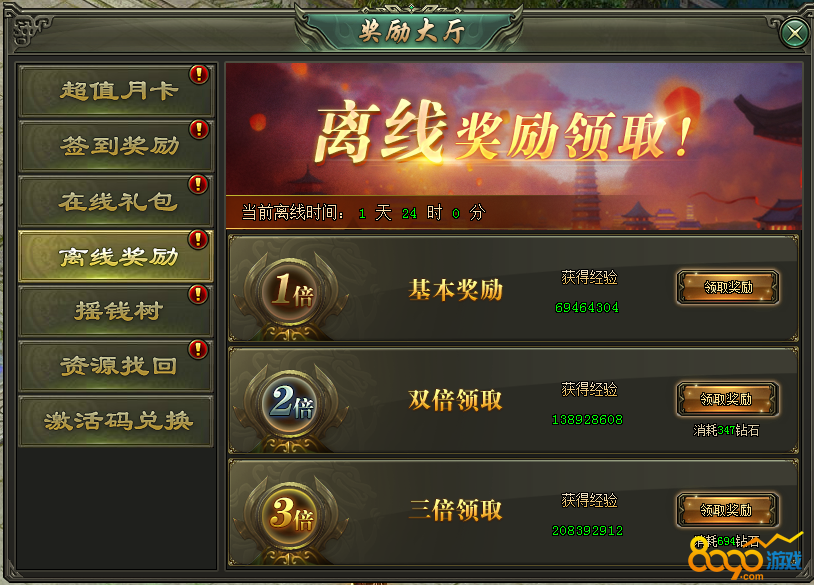Image resolution: width=814 pixels, height=585 pixels.
Task: Click red alert badge on 超值月卡
Action: (x=199, y=75)
